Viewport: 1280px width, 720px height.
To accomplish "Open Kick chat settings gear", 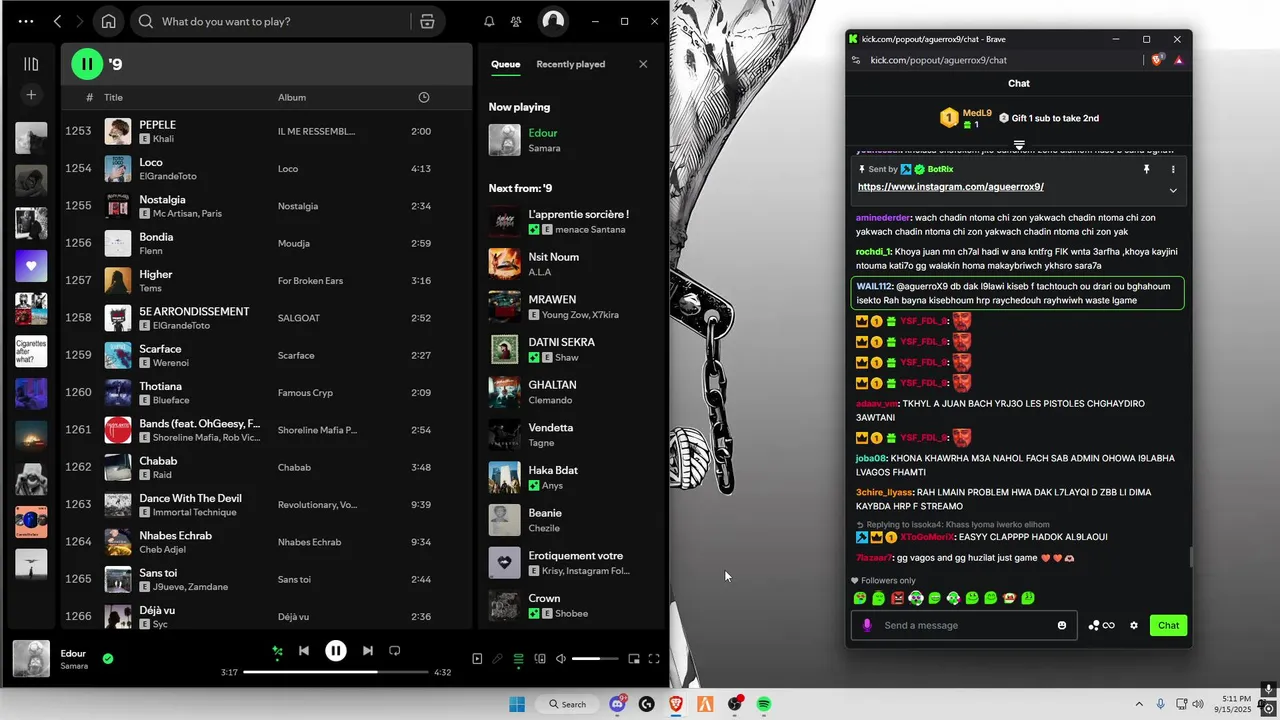I will pos(1134,625).
